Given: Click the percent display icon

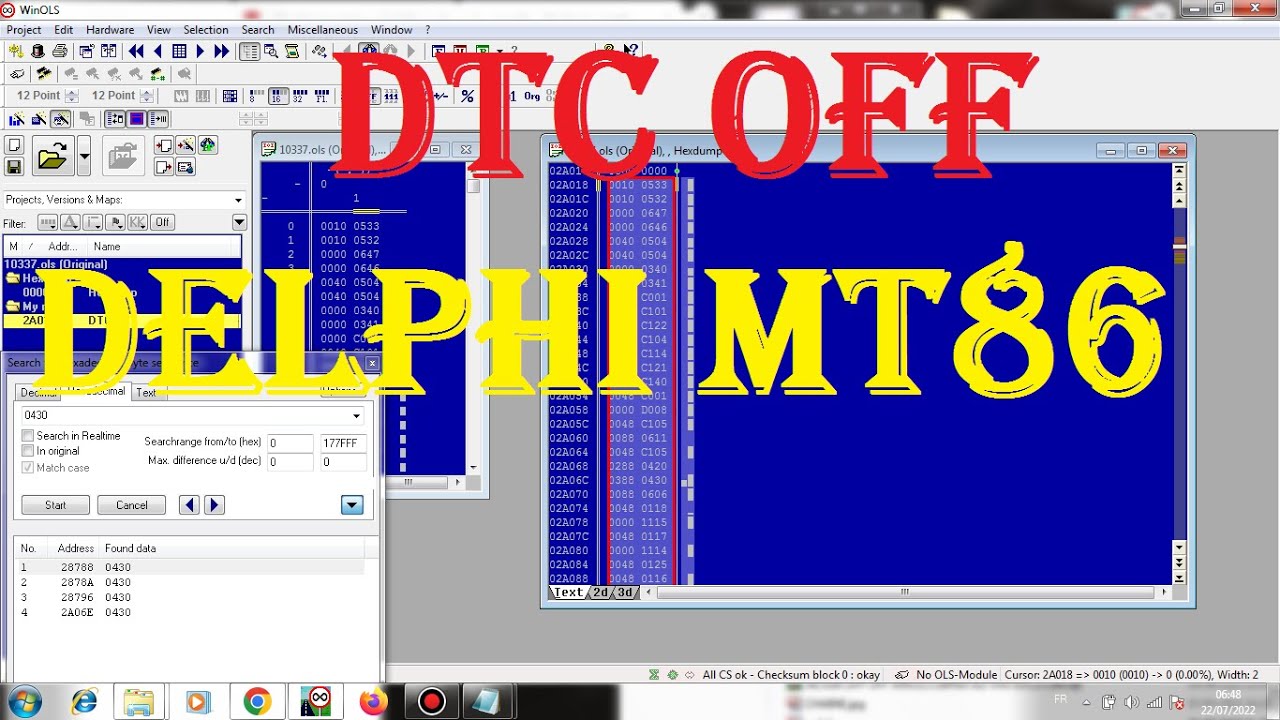Looking at the screenshot, I should pyautogui.click(x=467, y=96).
